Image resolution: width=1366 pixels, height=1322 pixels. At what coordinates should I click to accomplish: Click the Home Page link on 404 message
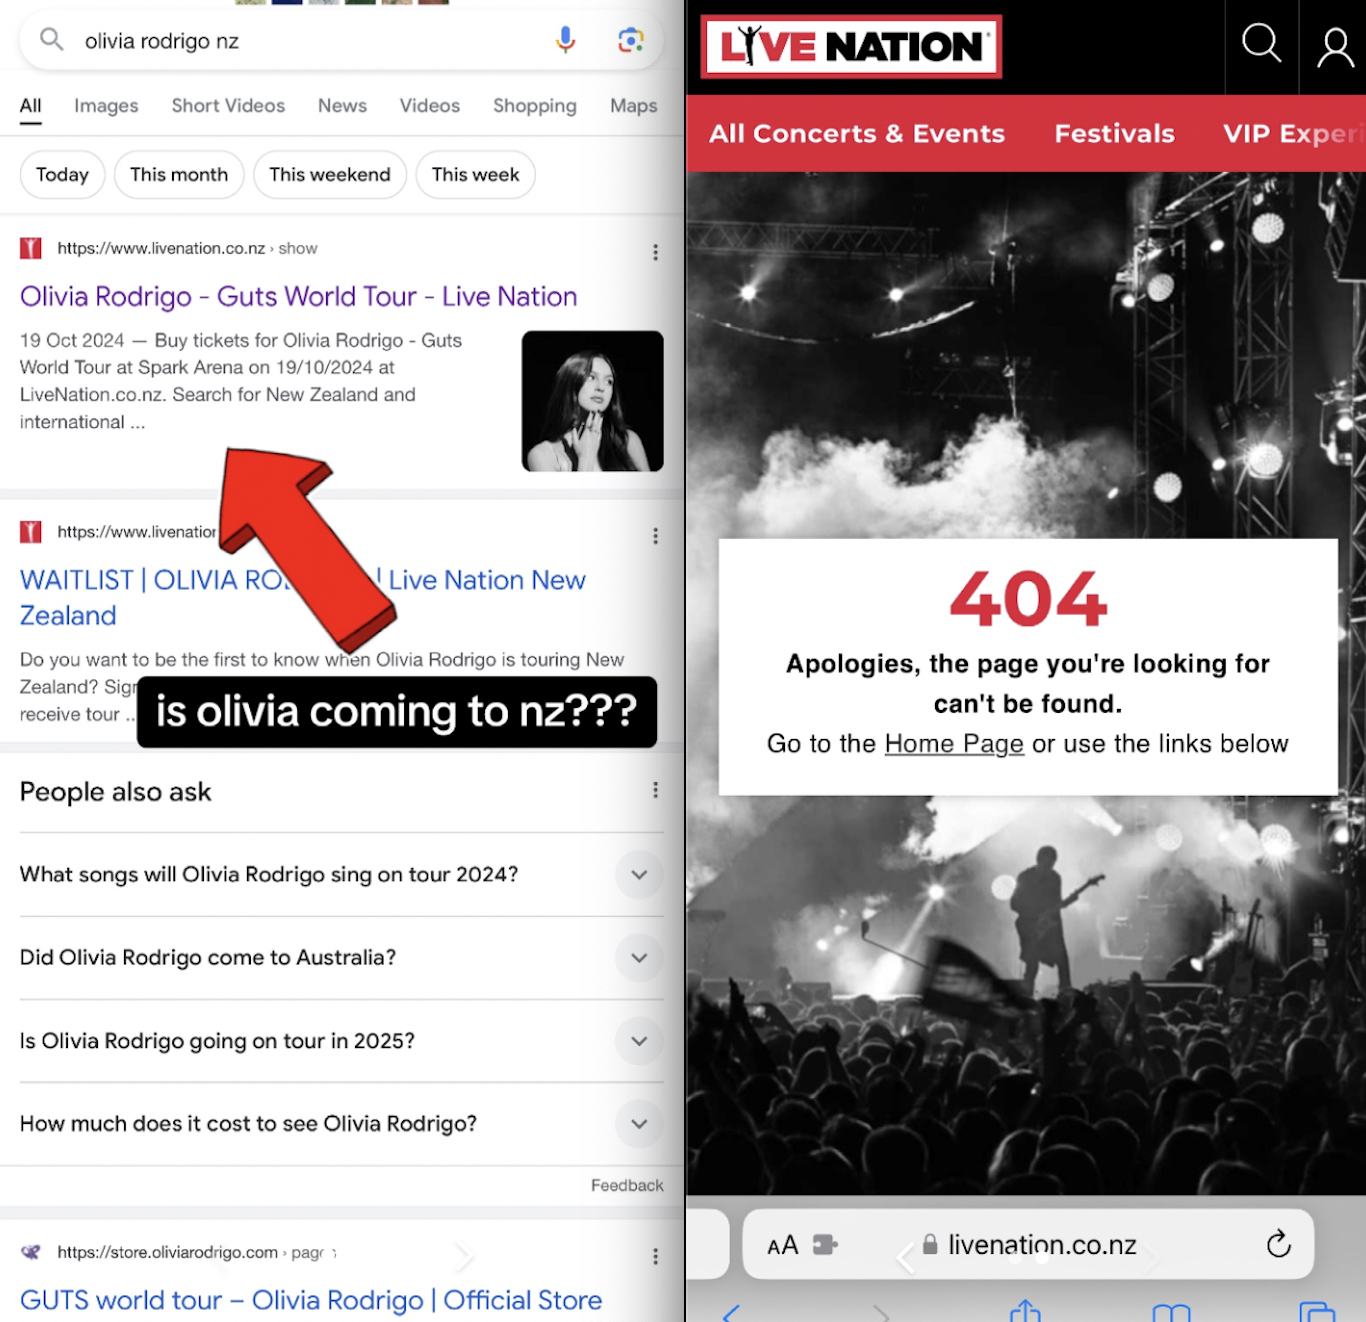(x=954, y=744)
